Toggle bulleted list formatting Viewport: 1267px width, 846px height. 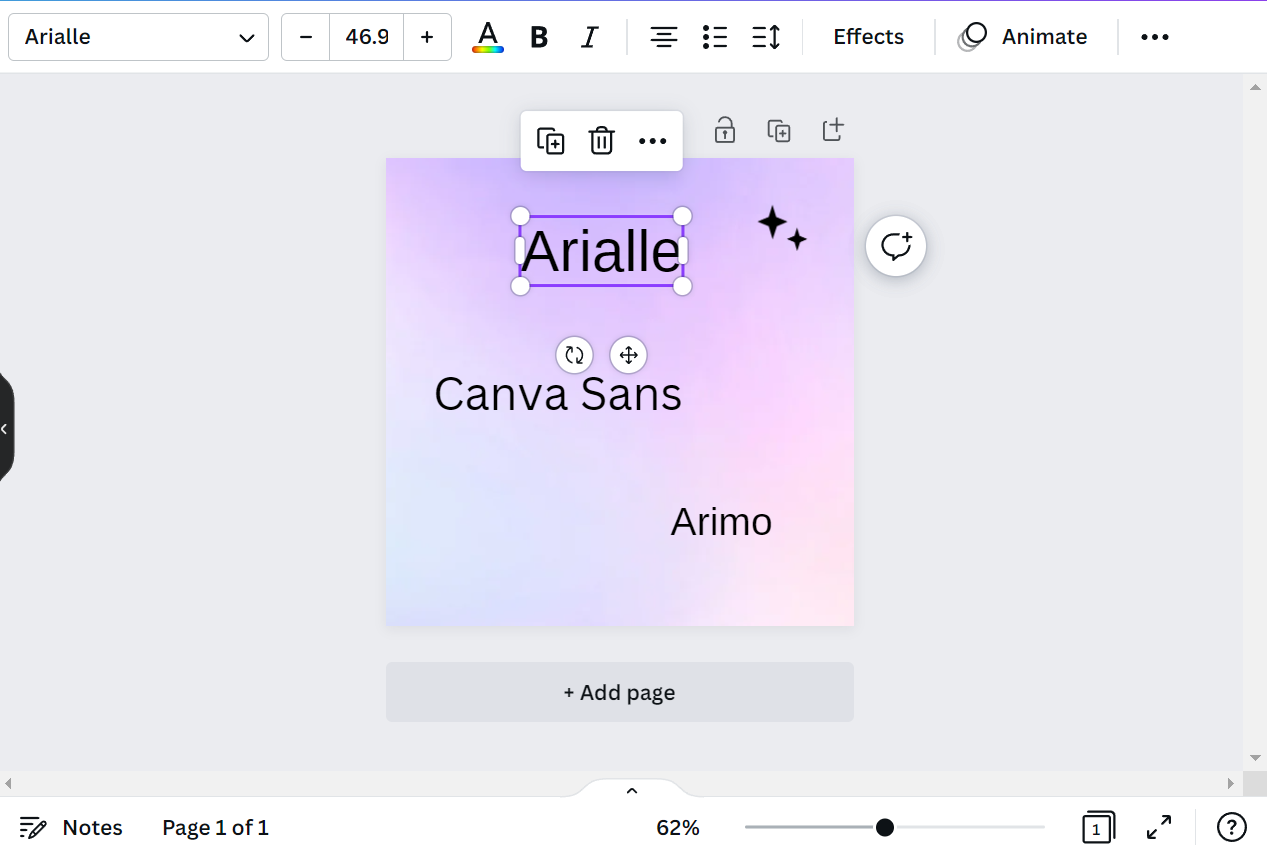(x=714, y=37)
